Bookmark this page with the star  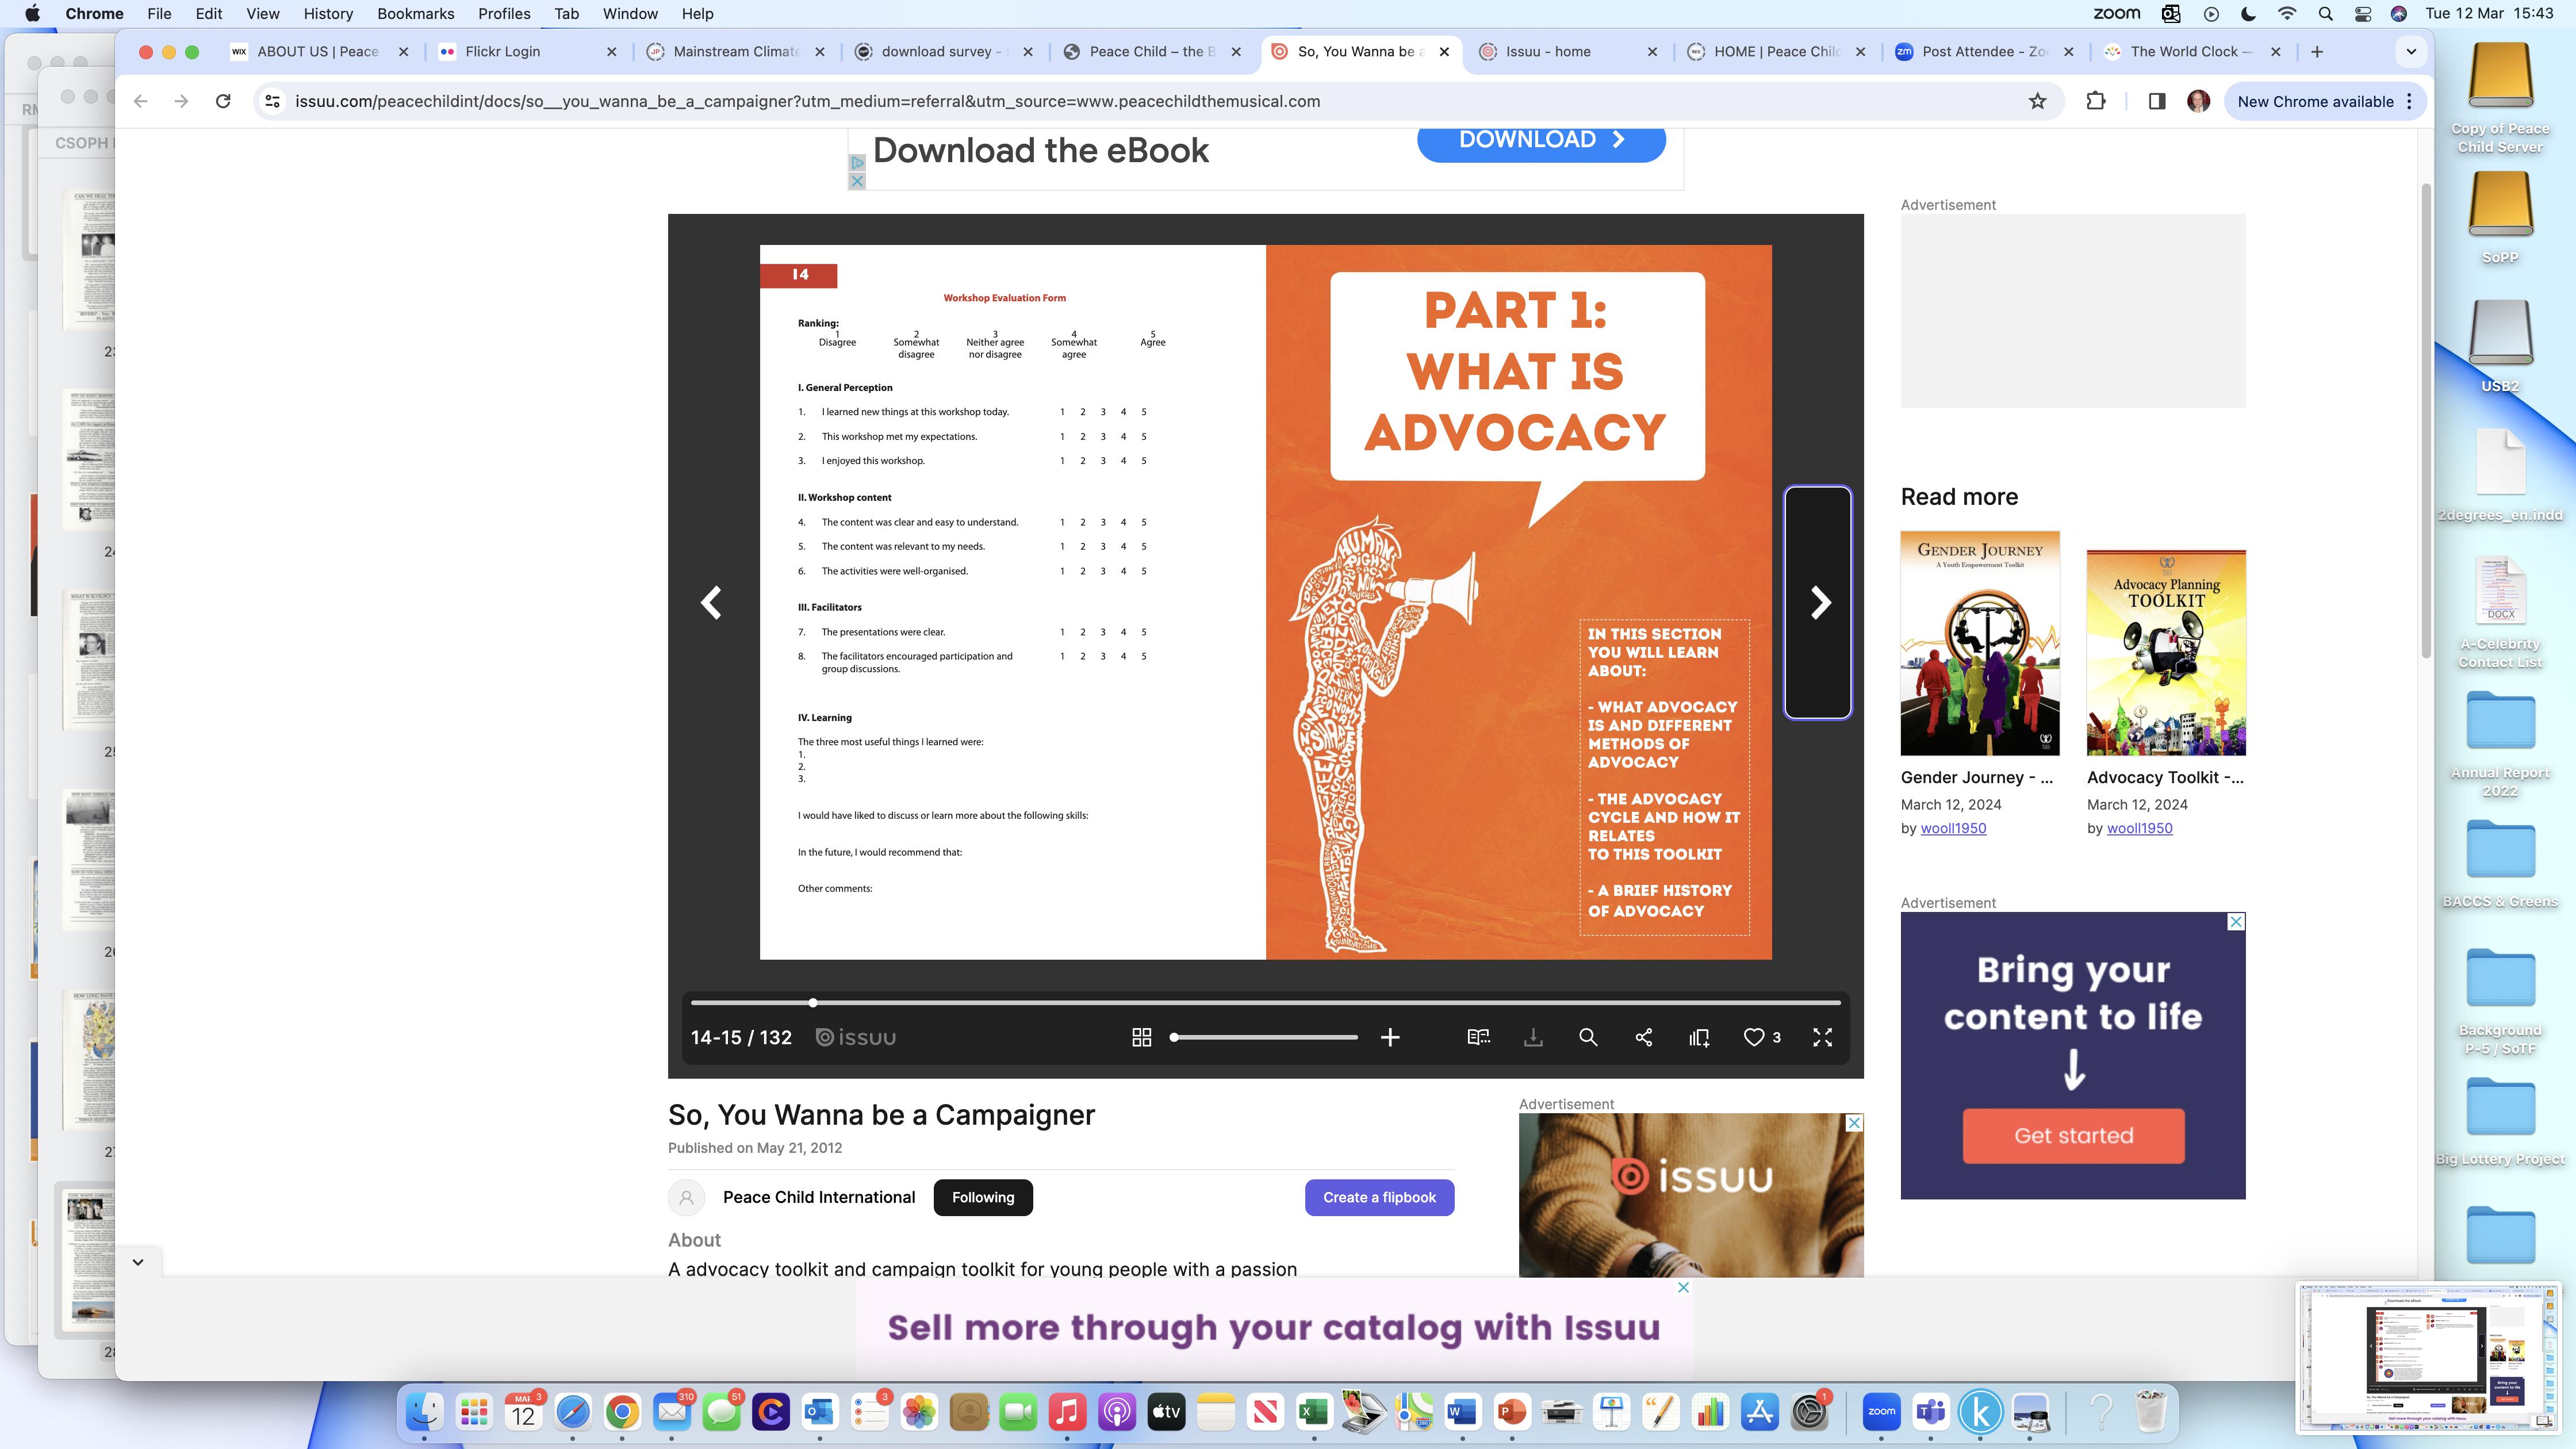point(2037,101)
